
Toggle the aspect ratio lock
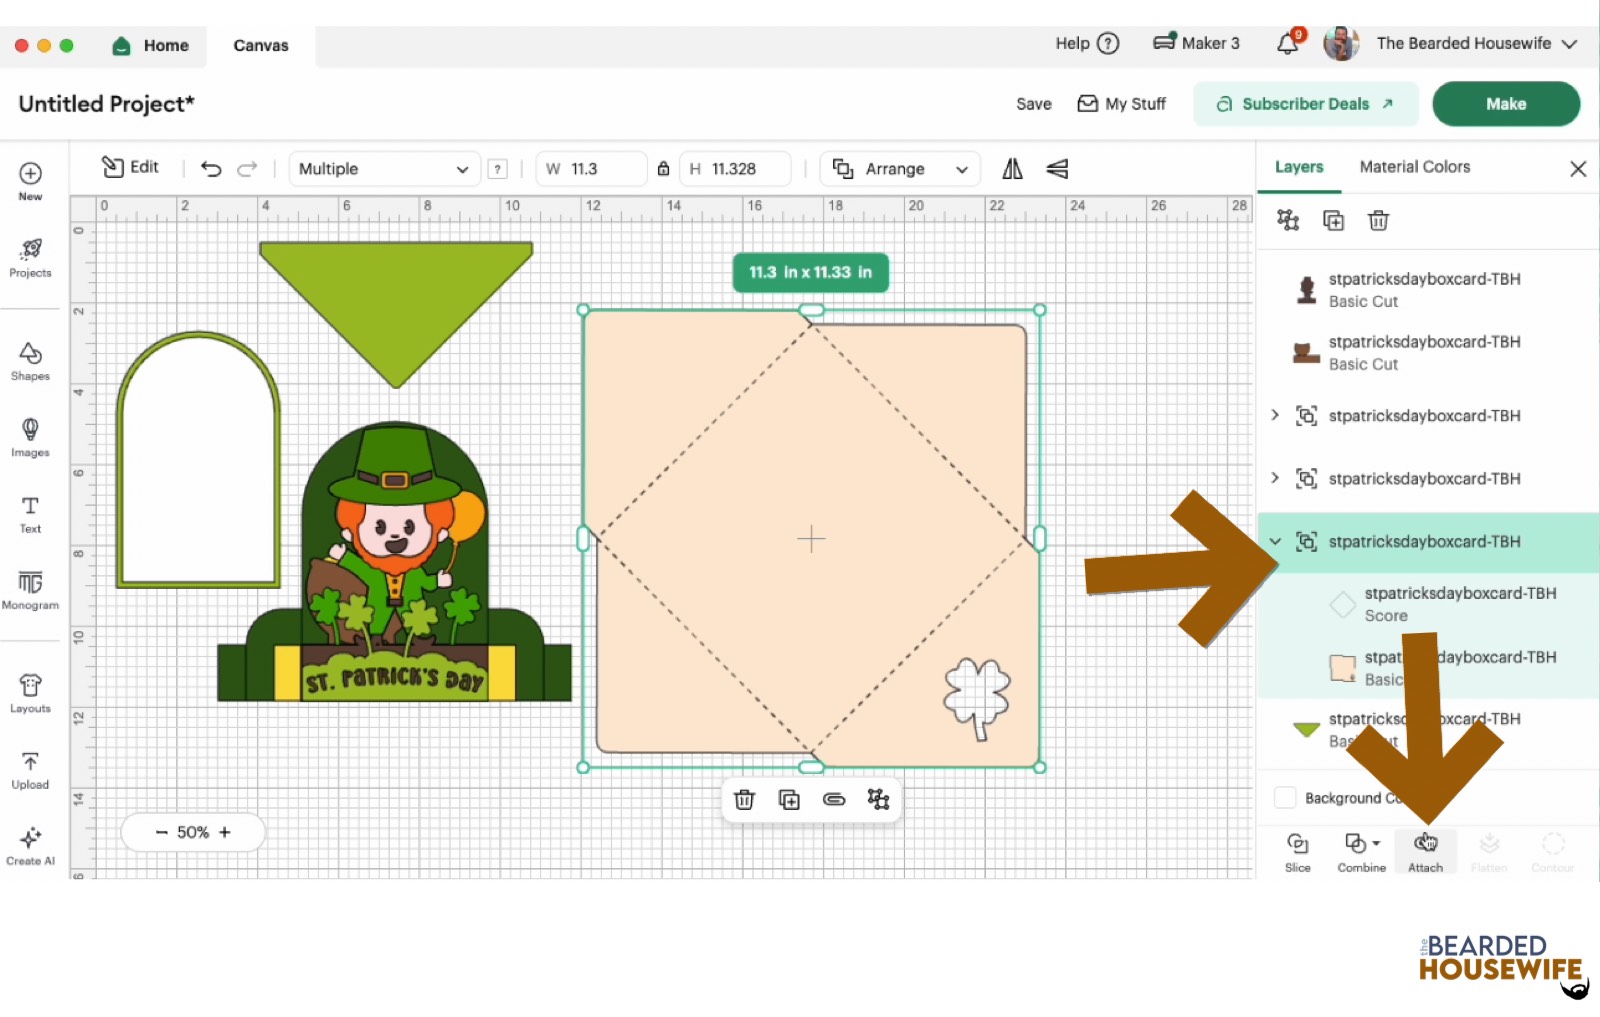coord(663,169)
